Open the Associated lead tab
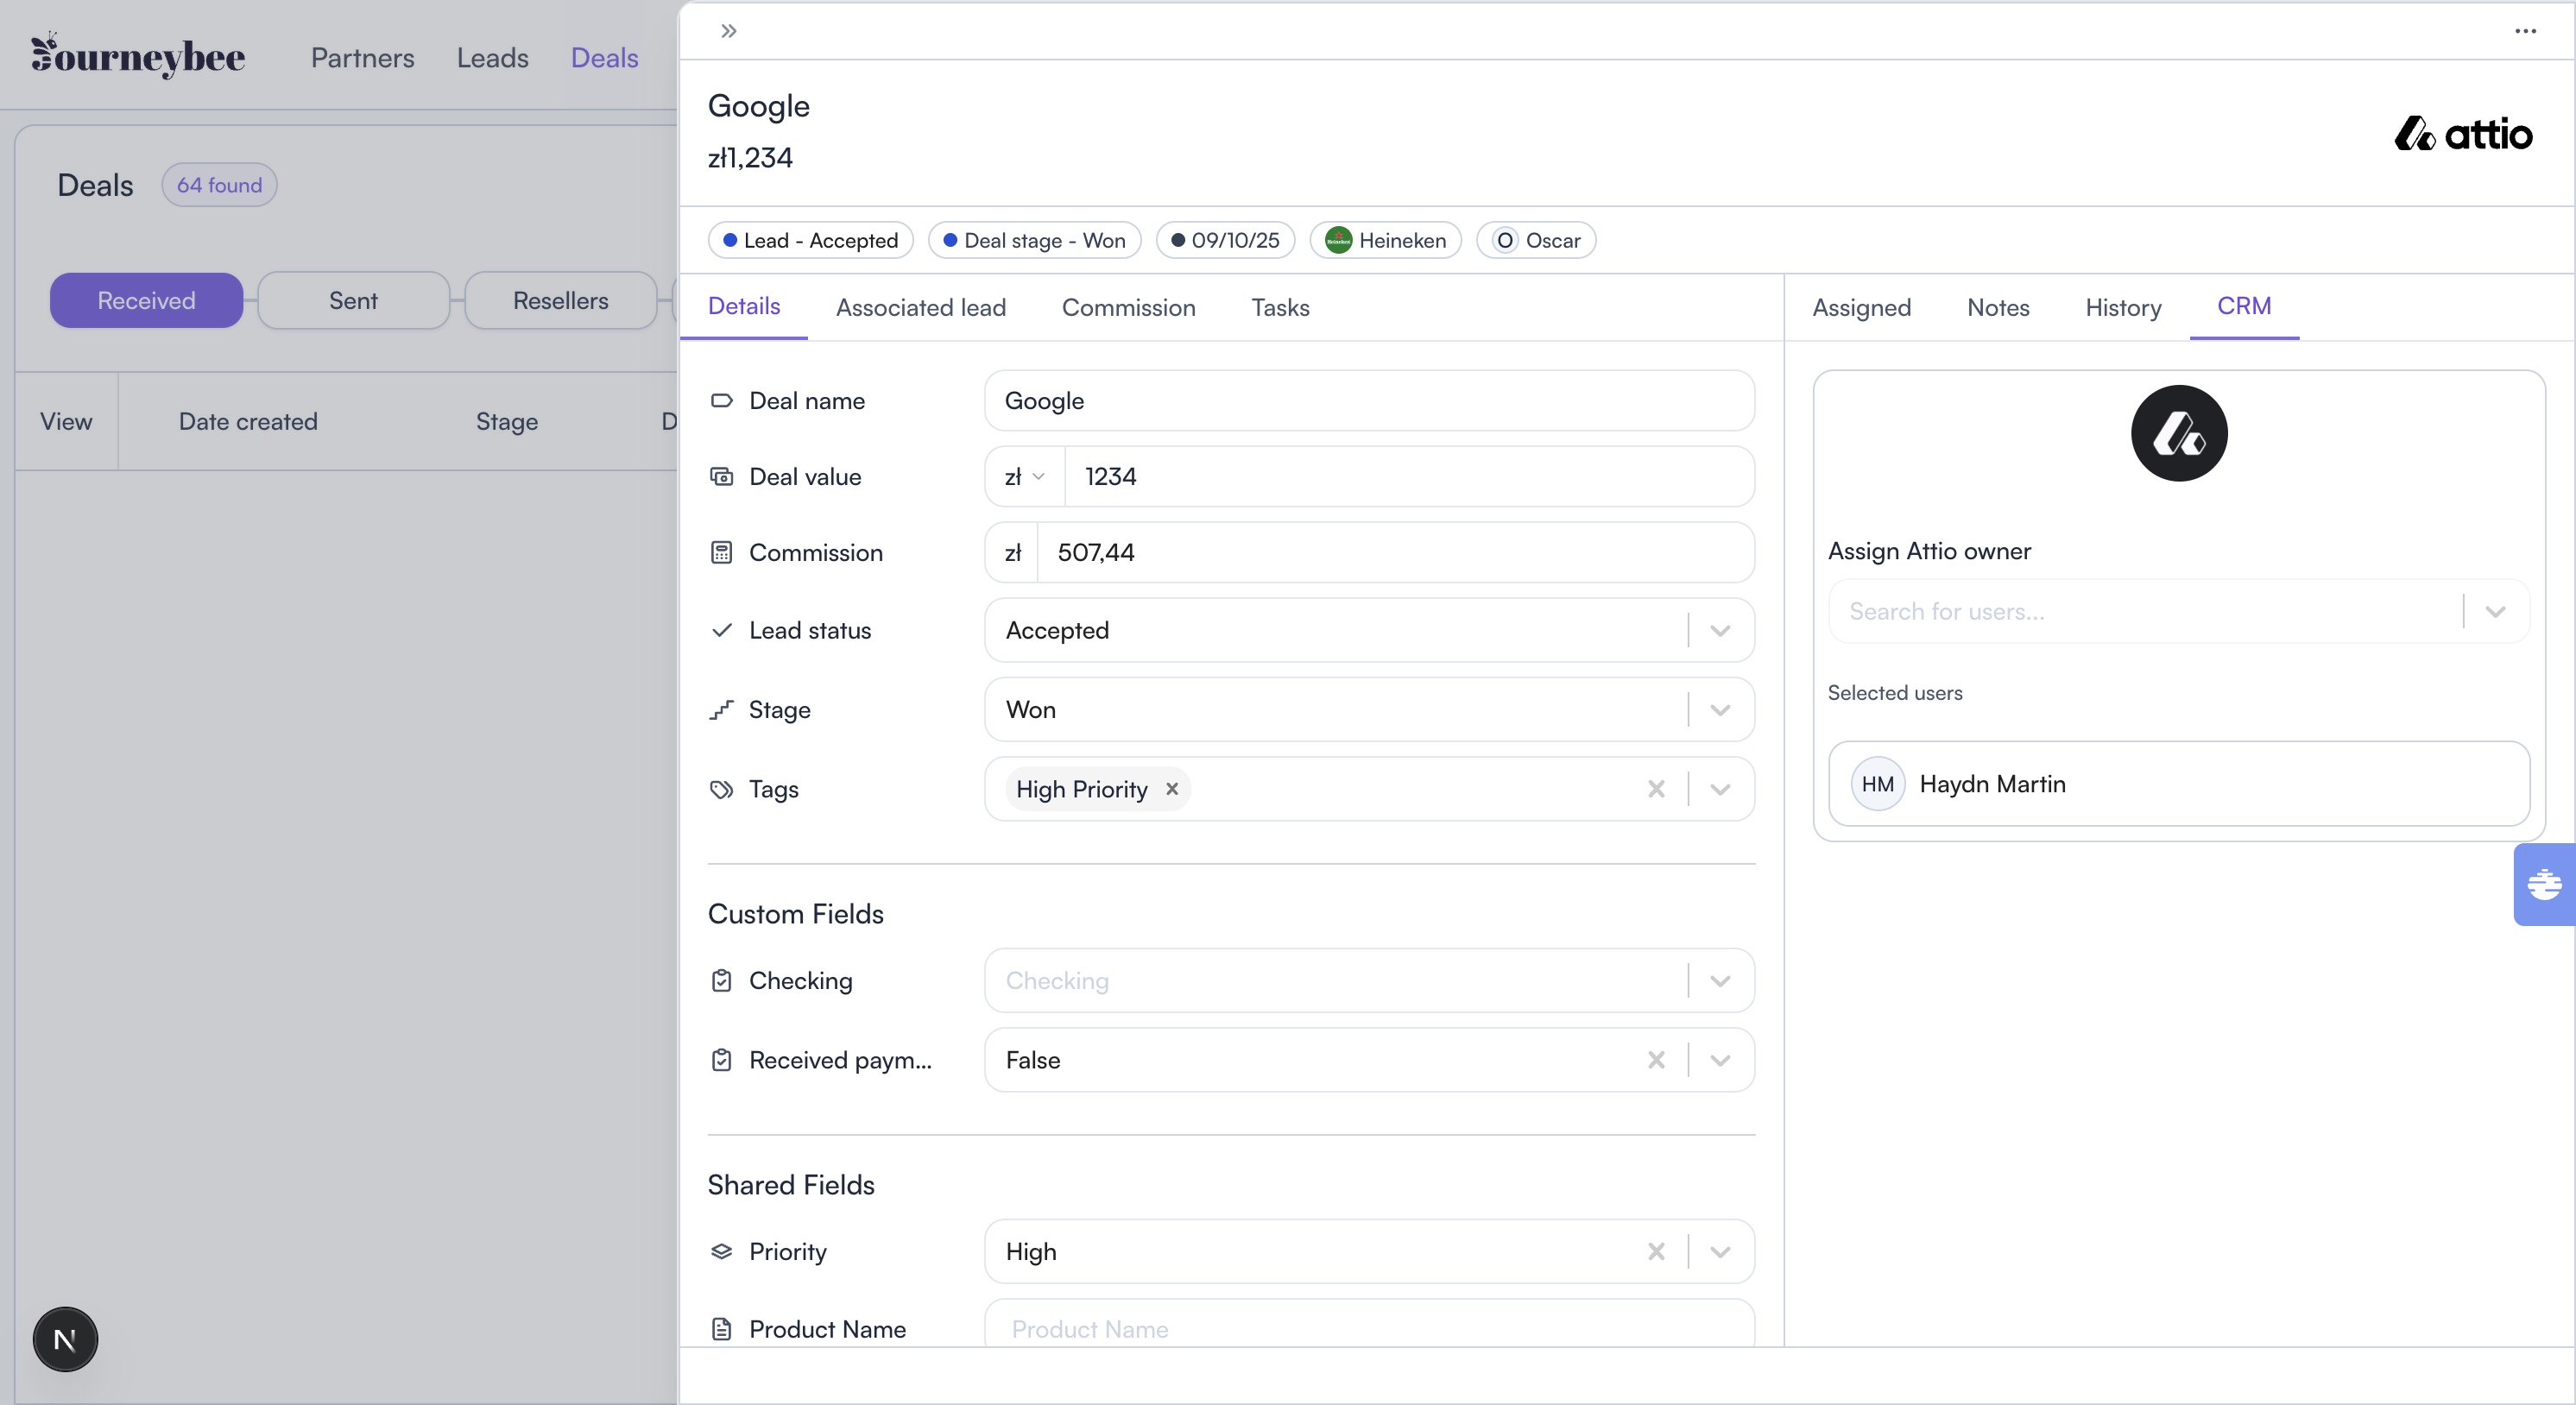The image size is (2576, 1405). [920, 308]
